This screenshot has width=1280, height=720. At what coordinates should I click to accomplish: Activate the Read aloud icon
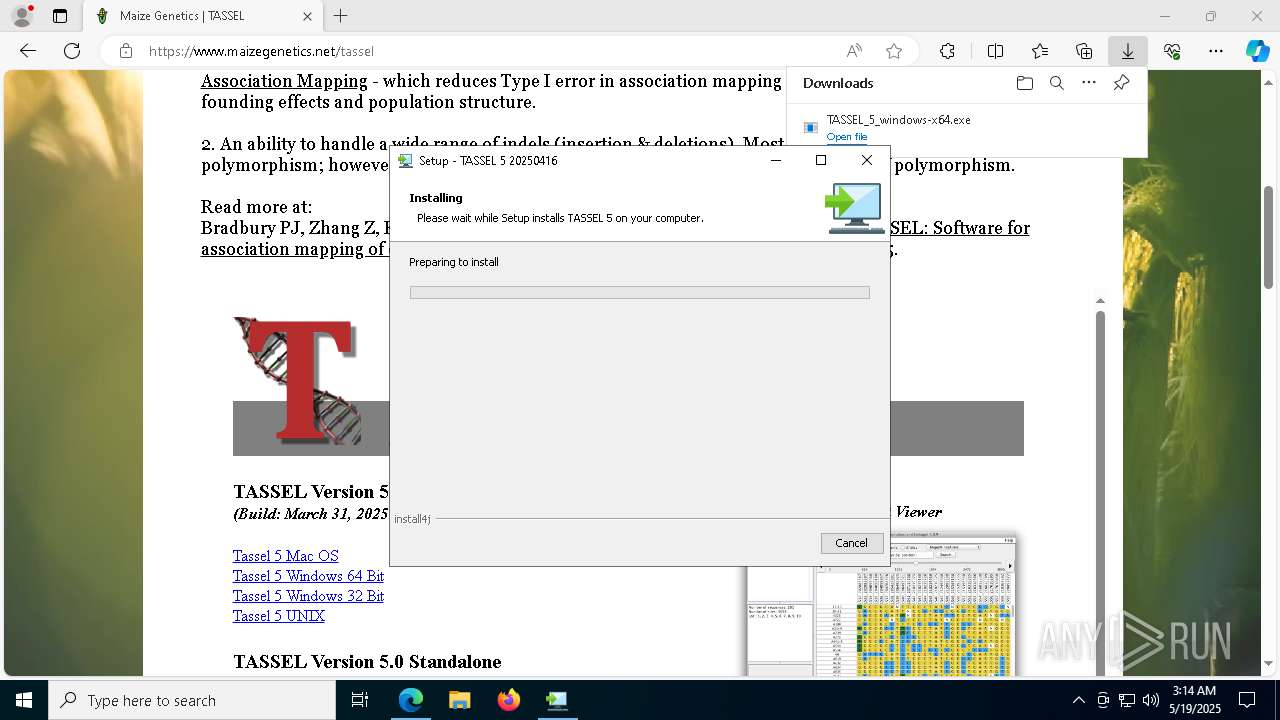(854, 51)
